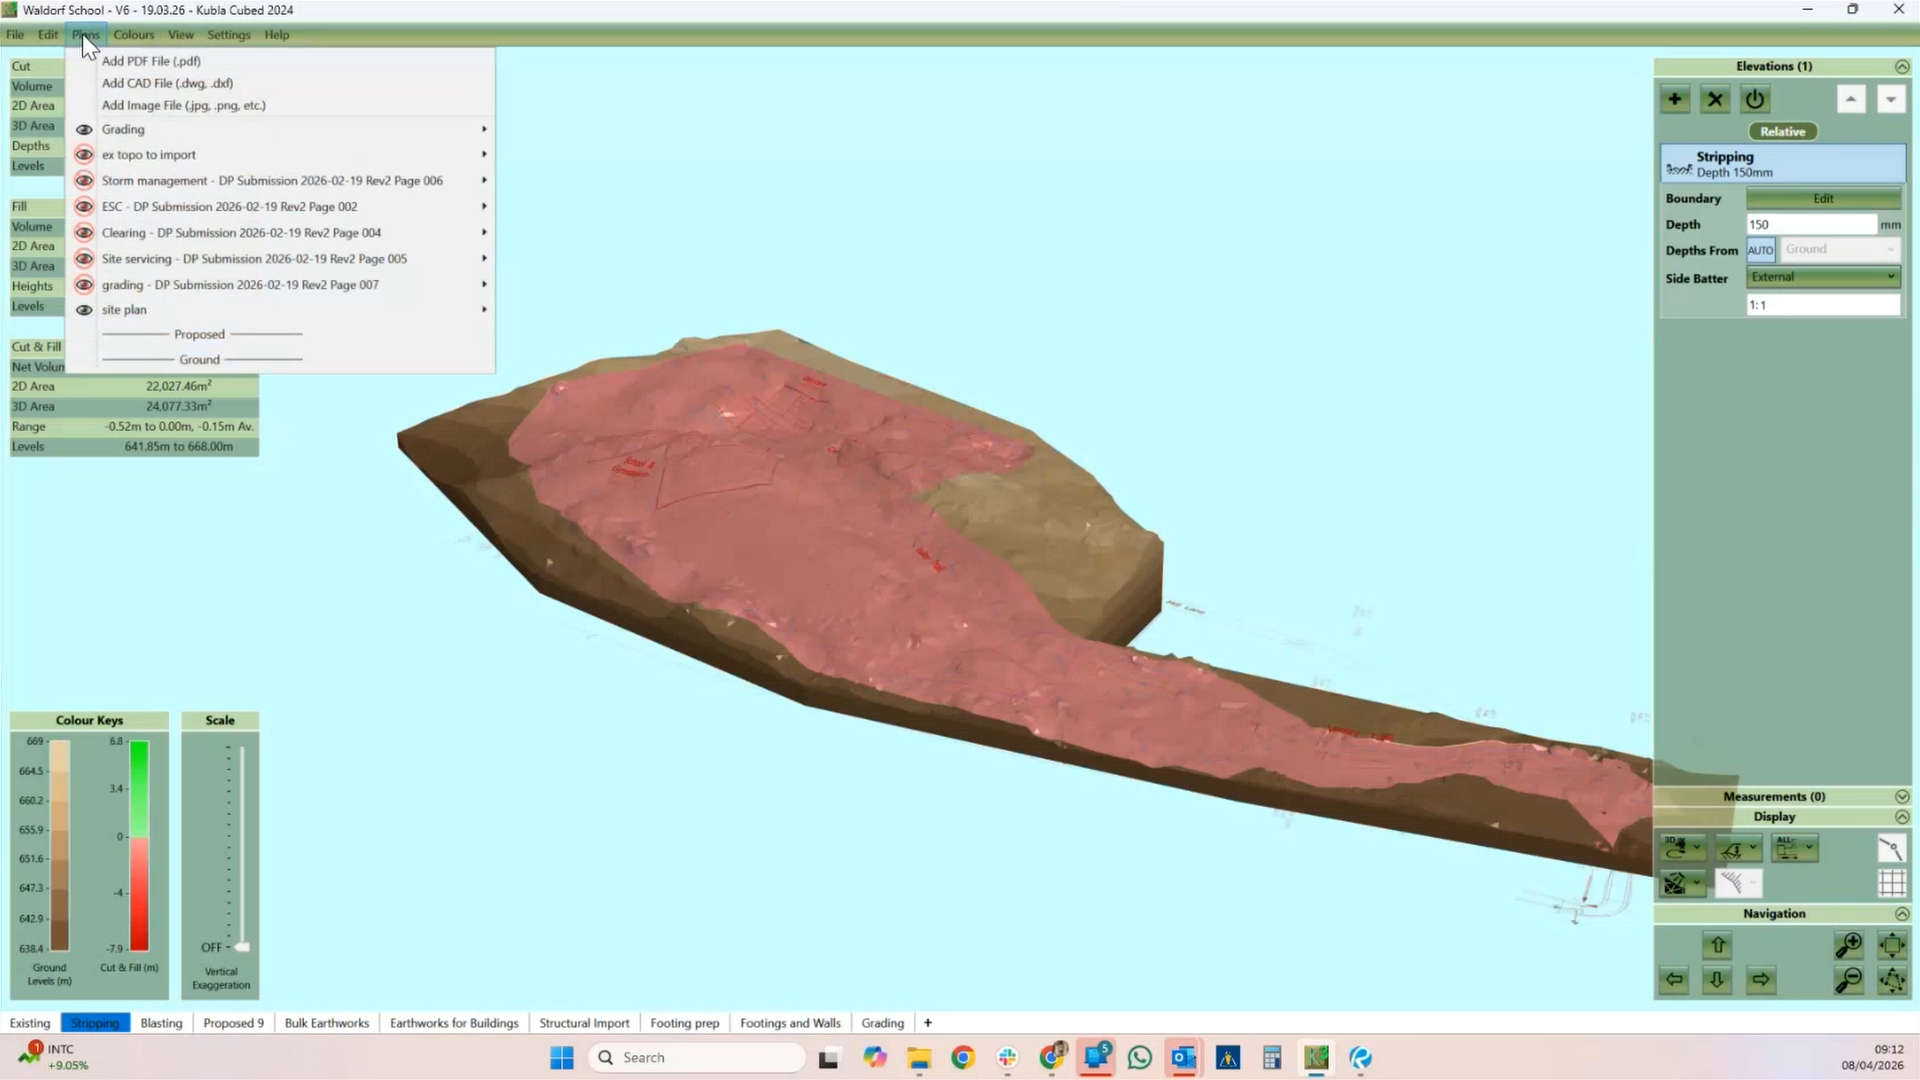Click the zoom-to-fit extents icon

coord(1891,945)
